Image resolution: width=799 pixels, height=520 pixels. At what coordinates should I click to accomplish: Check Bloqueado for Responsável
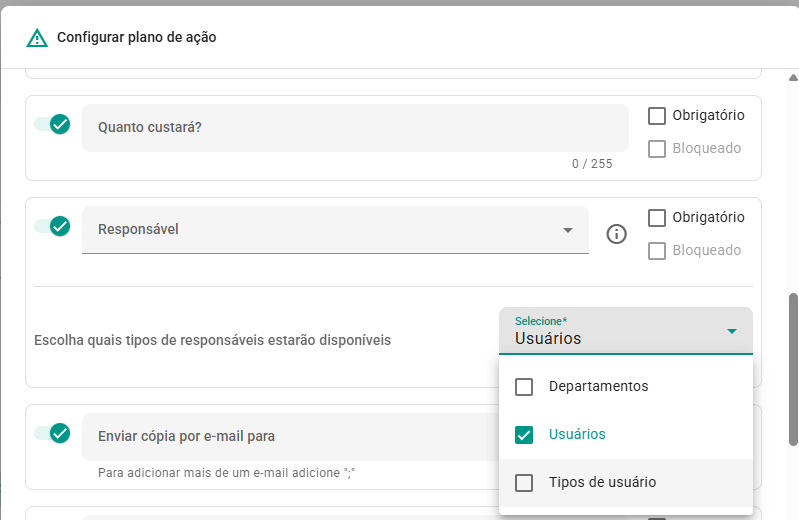click(x=657, y=251)
